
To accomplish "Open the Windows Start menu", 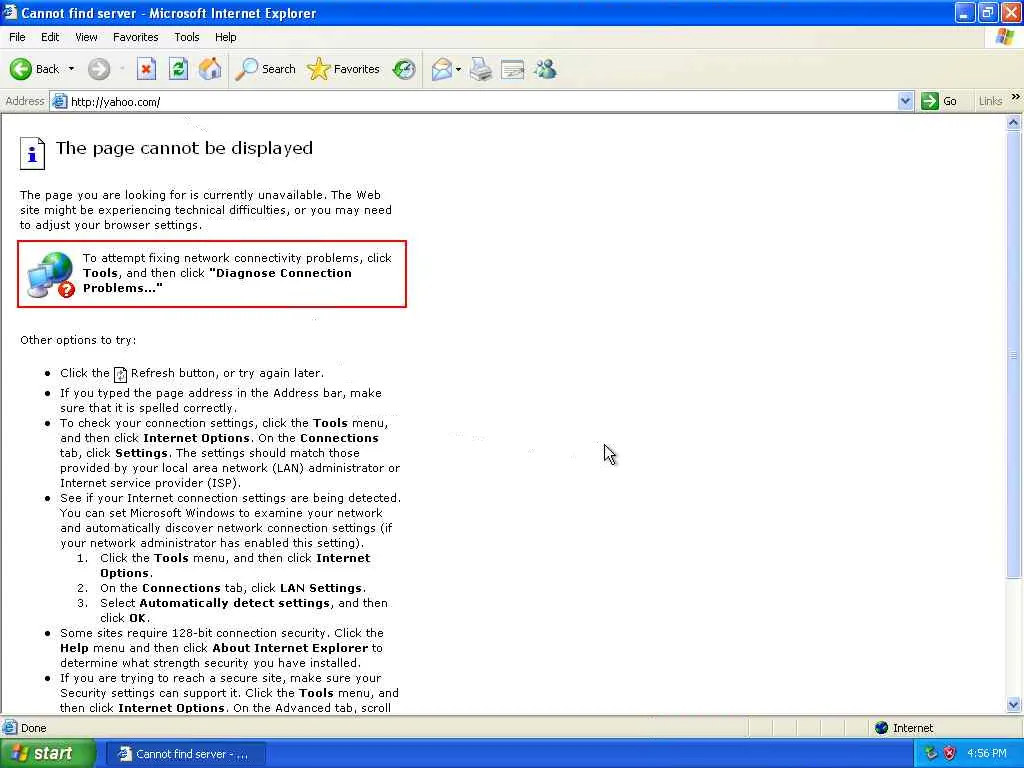I will [48, 754].
